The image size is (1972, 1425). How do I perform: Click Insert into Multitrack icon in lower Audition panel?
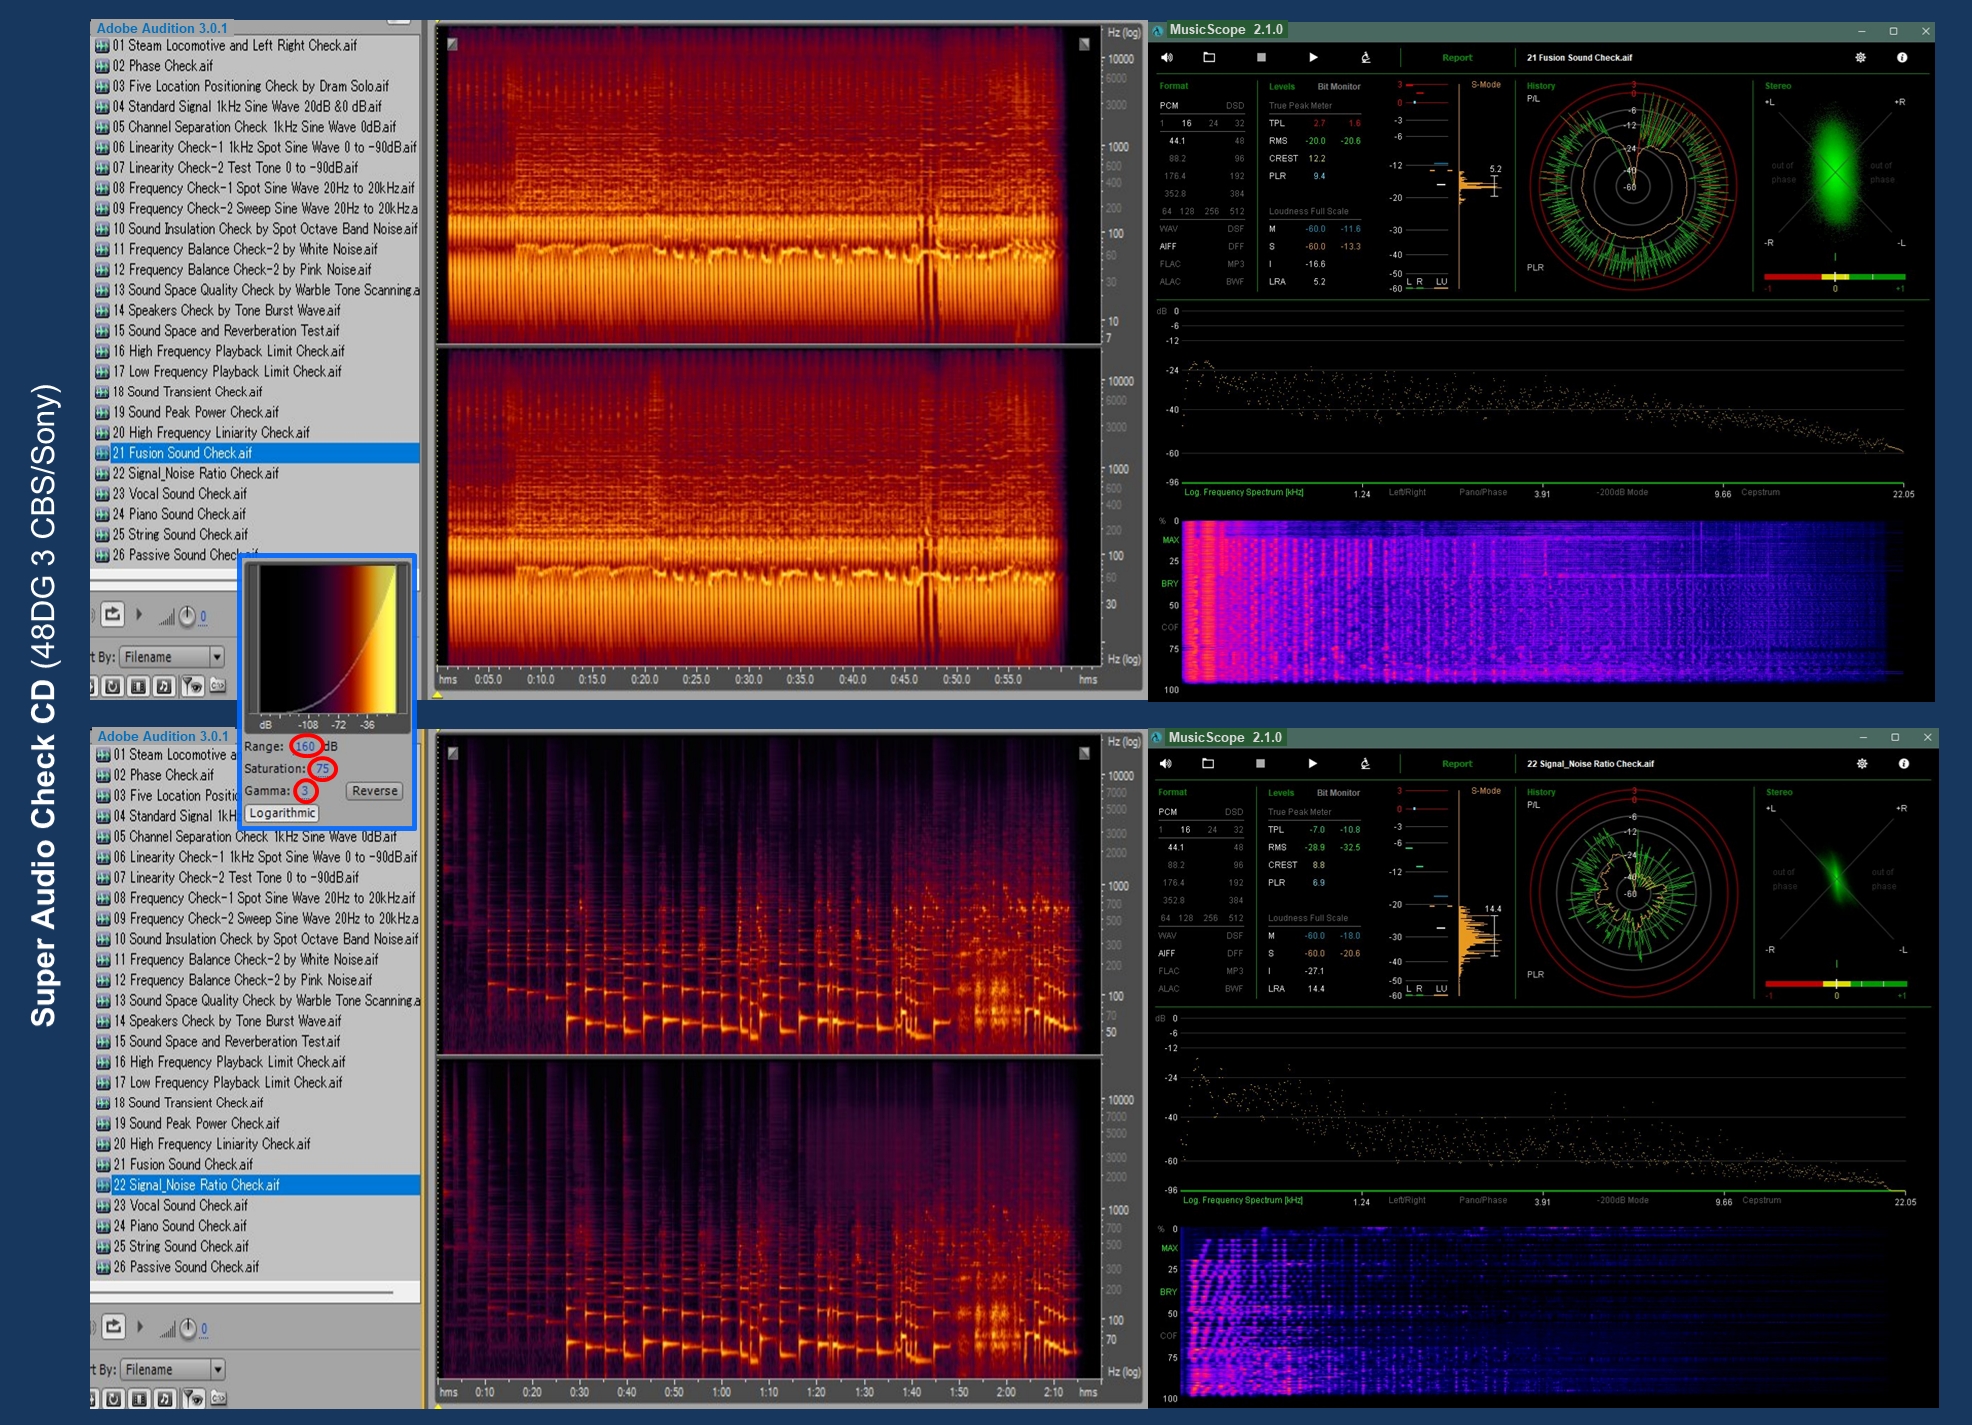tap(113, 1327)
